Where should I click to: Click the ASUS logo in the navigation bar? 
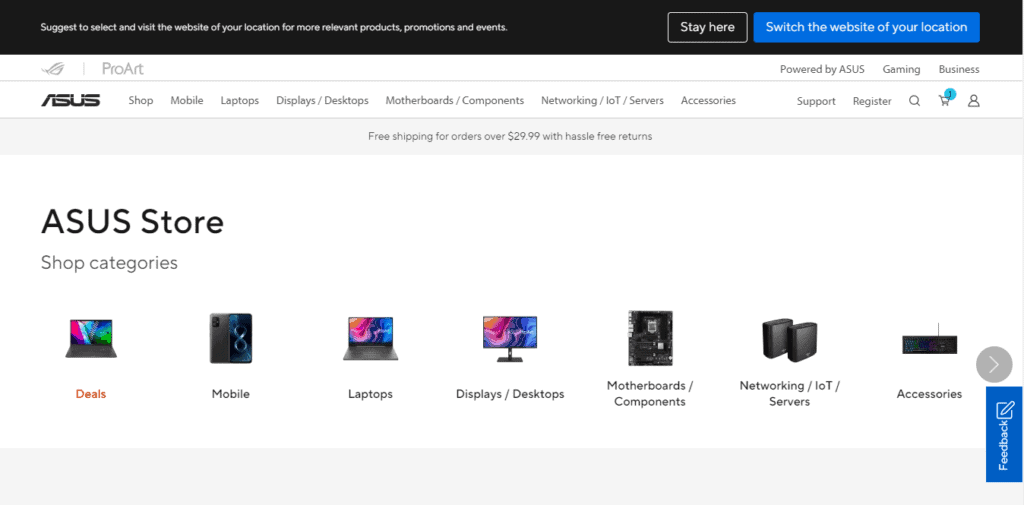point(71,100)
